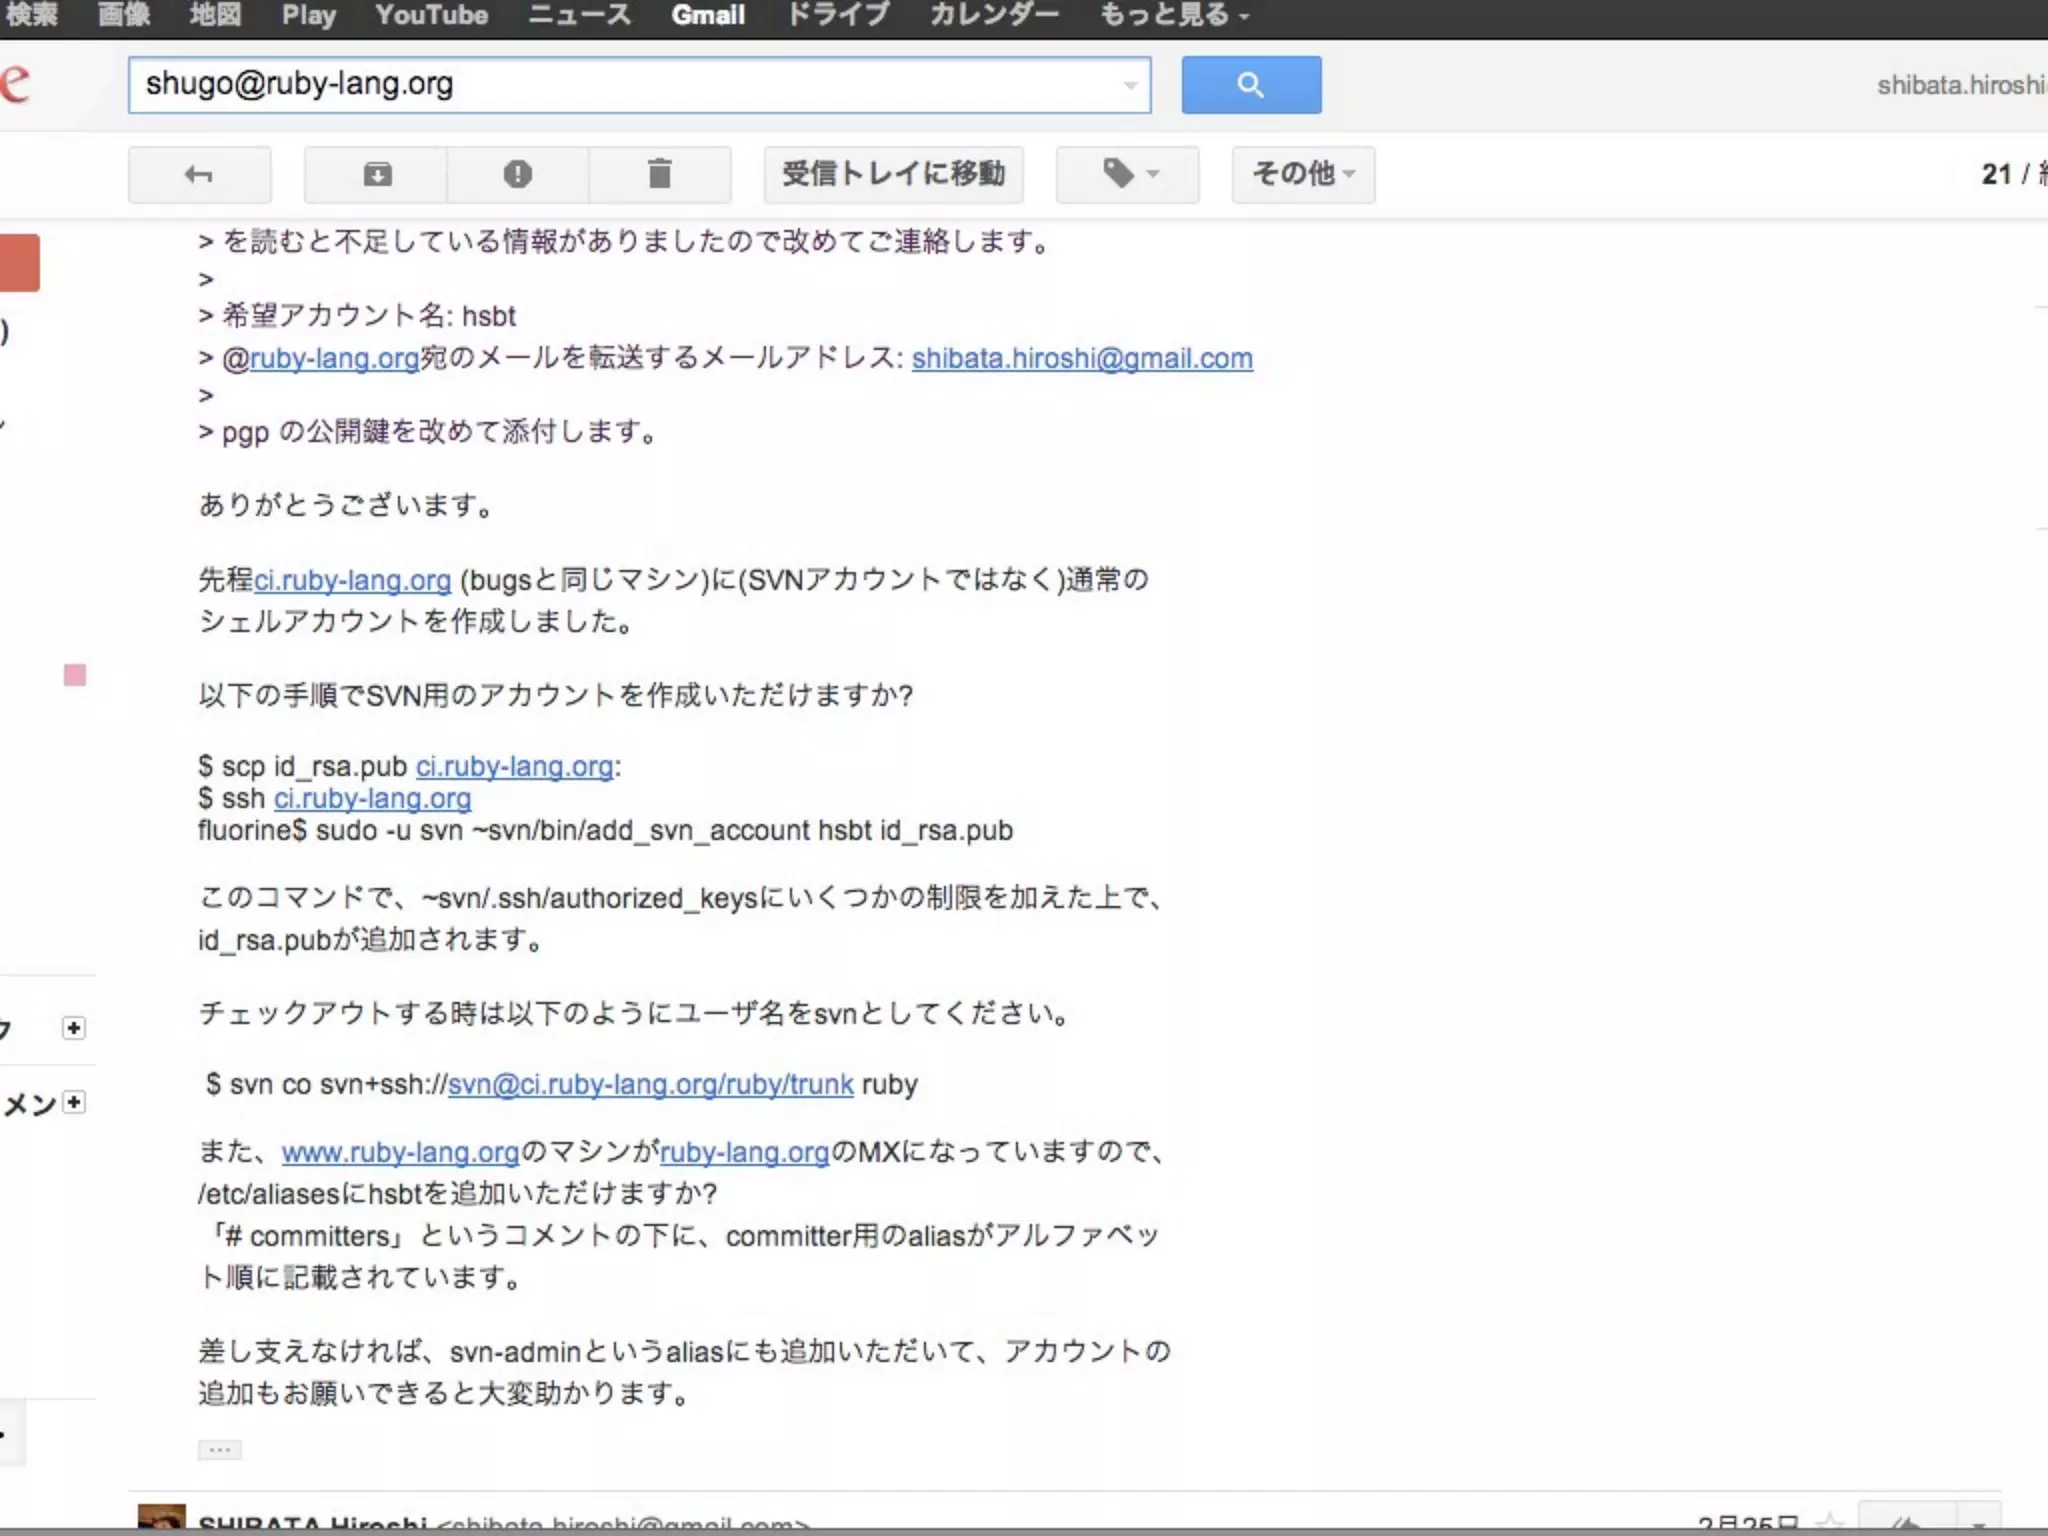Expand the upper sidebar plus box

73,1028
